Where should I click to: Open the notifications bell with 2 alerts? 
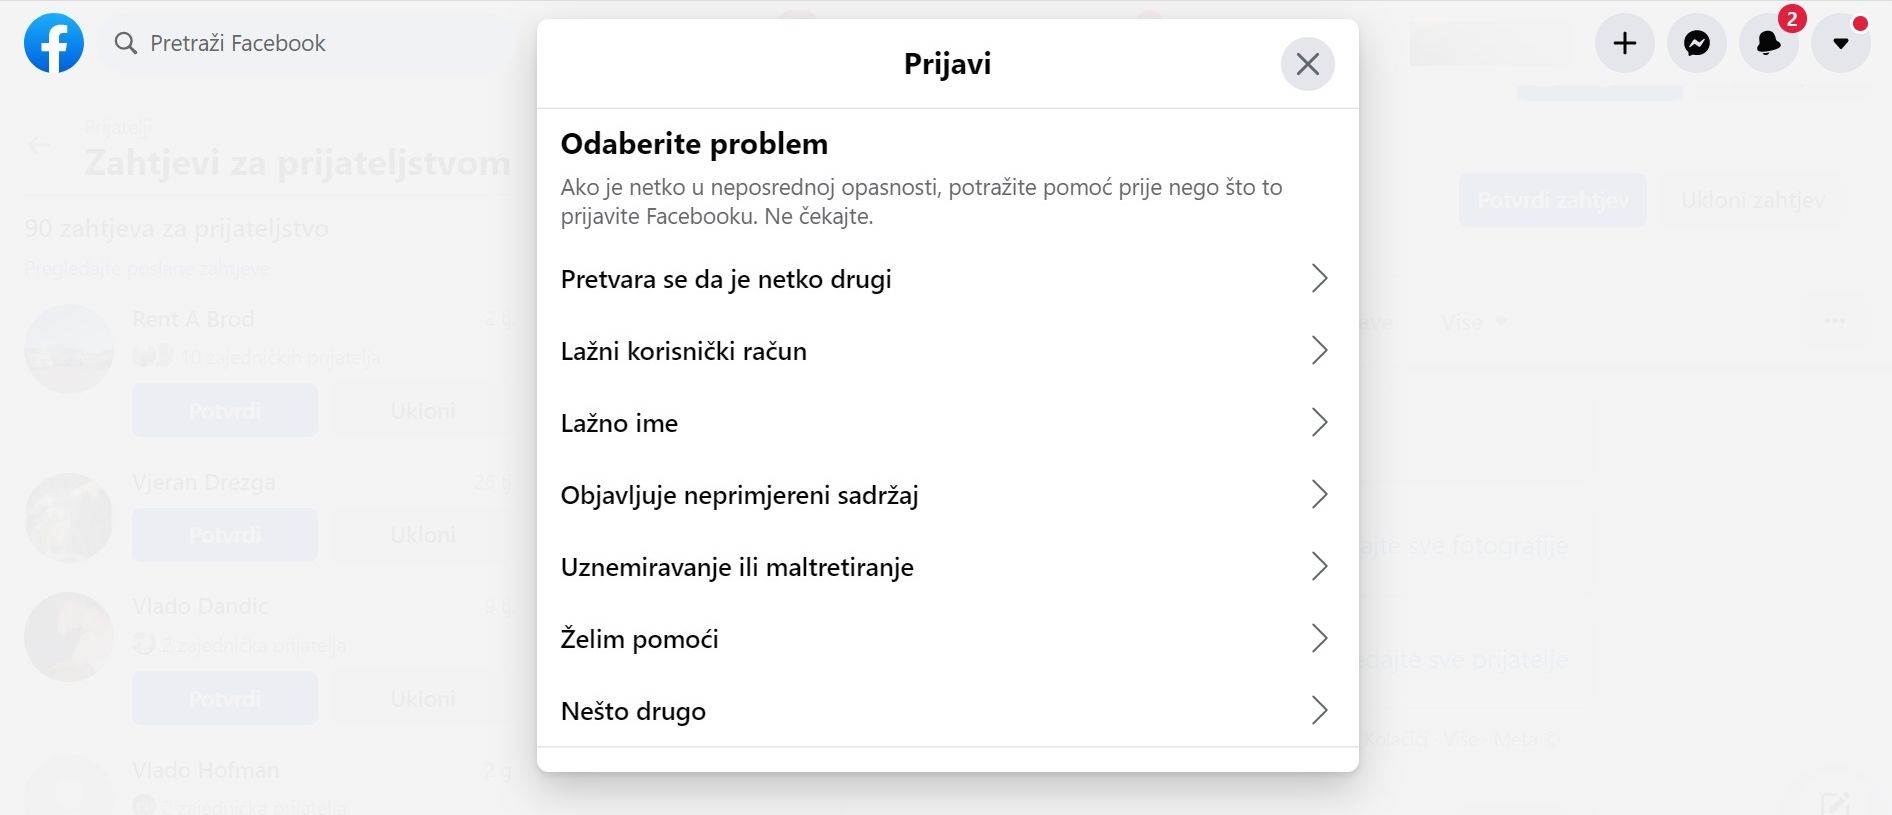click(x=1768, y=43)
